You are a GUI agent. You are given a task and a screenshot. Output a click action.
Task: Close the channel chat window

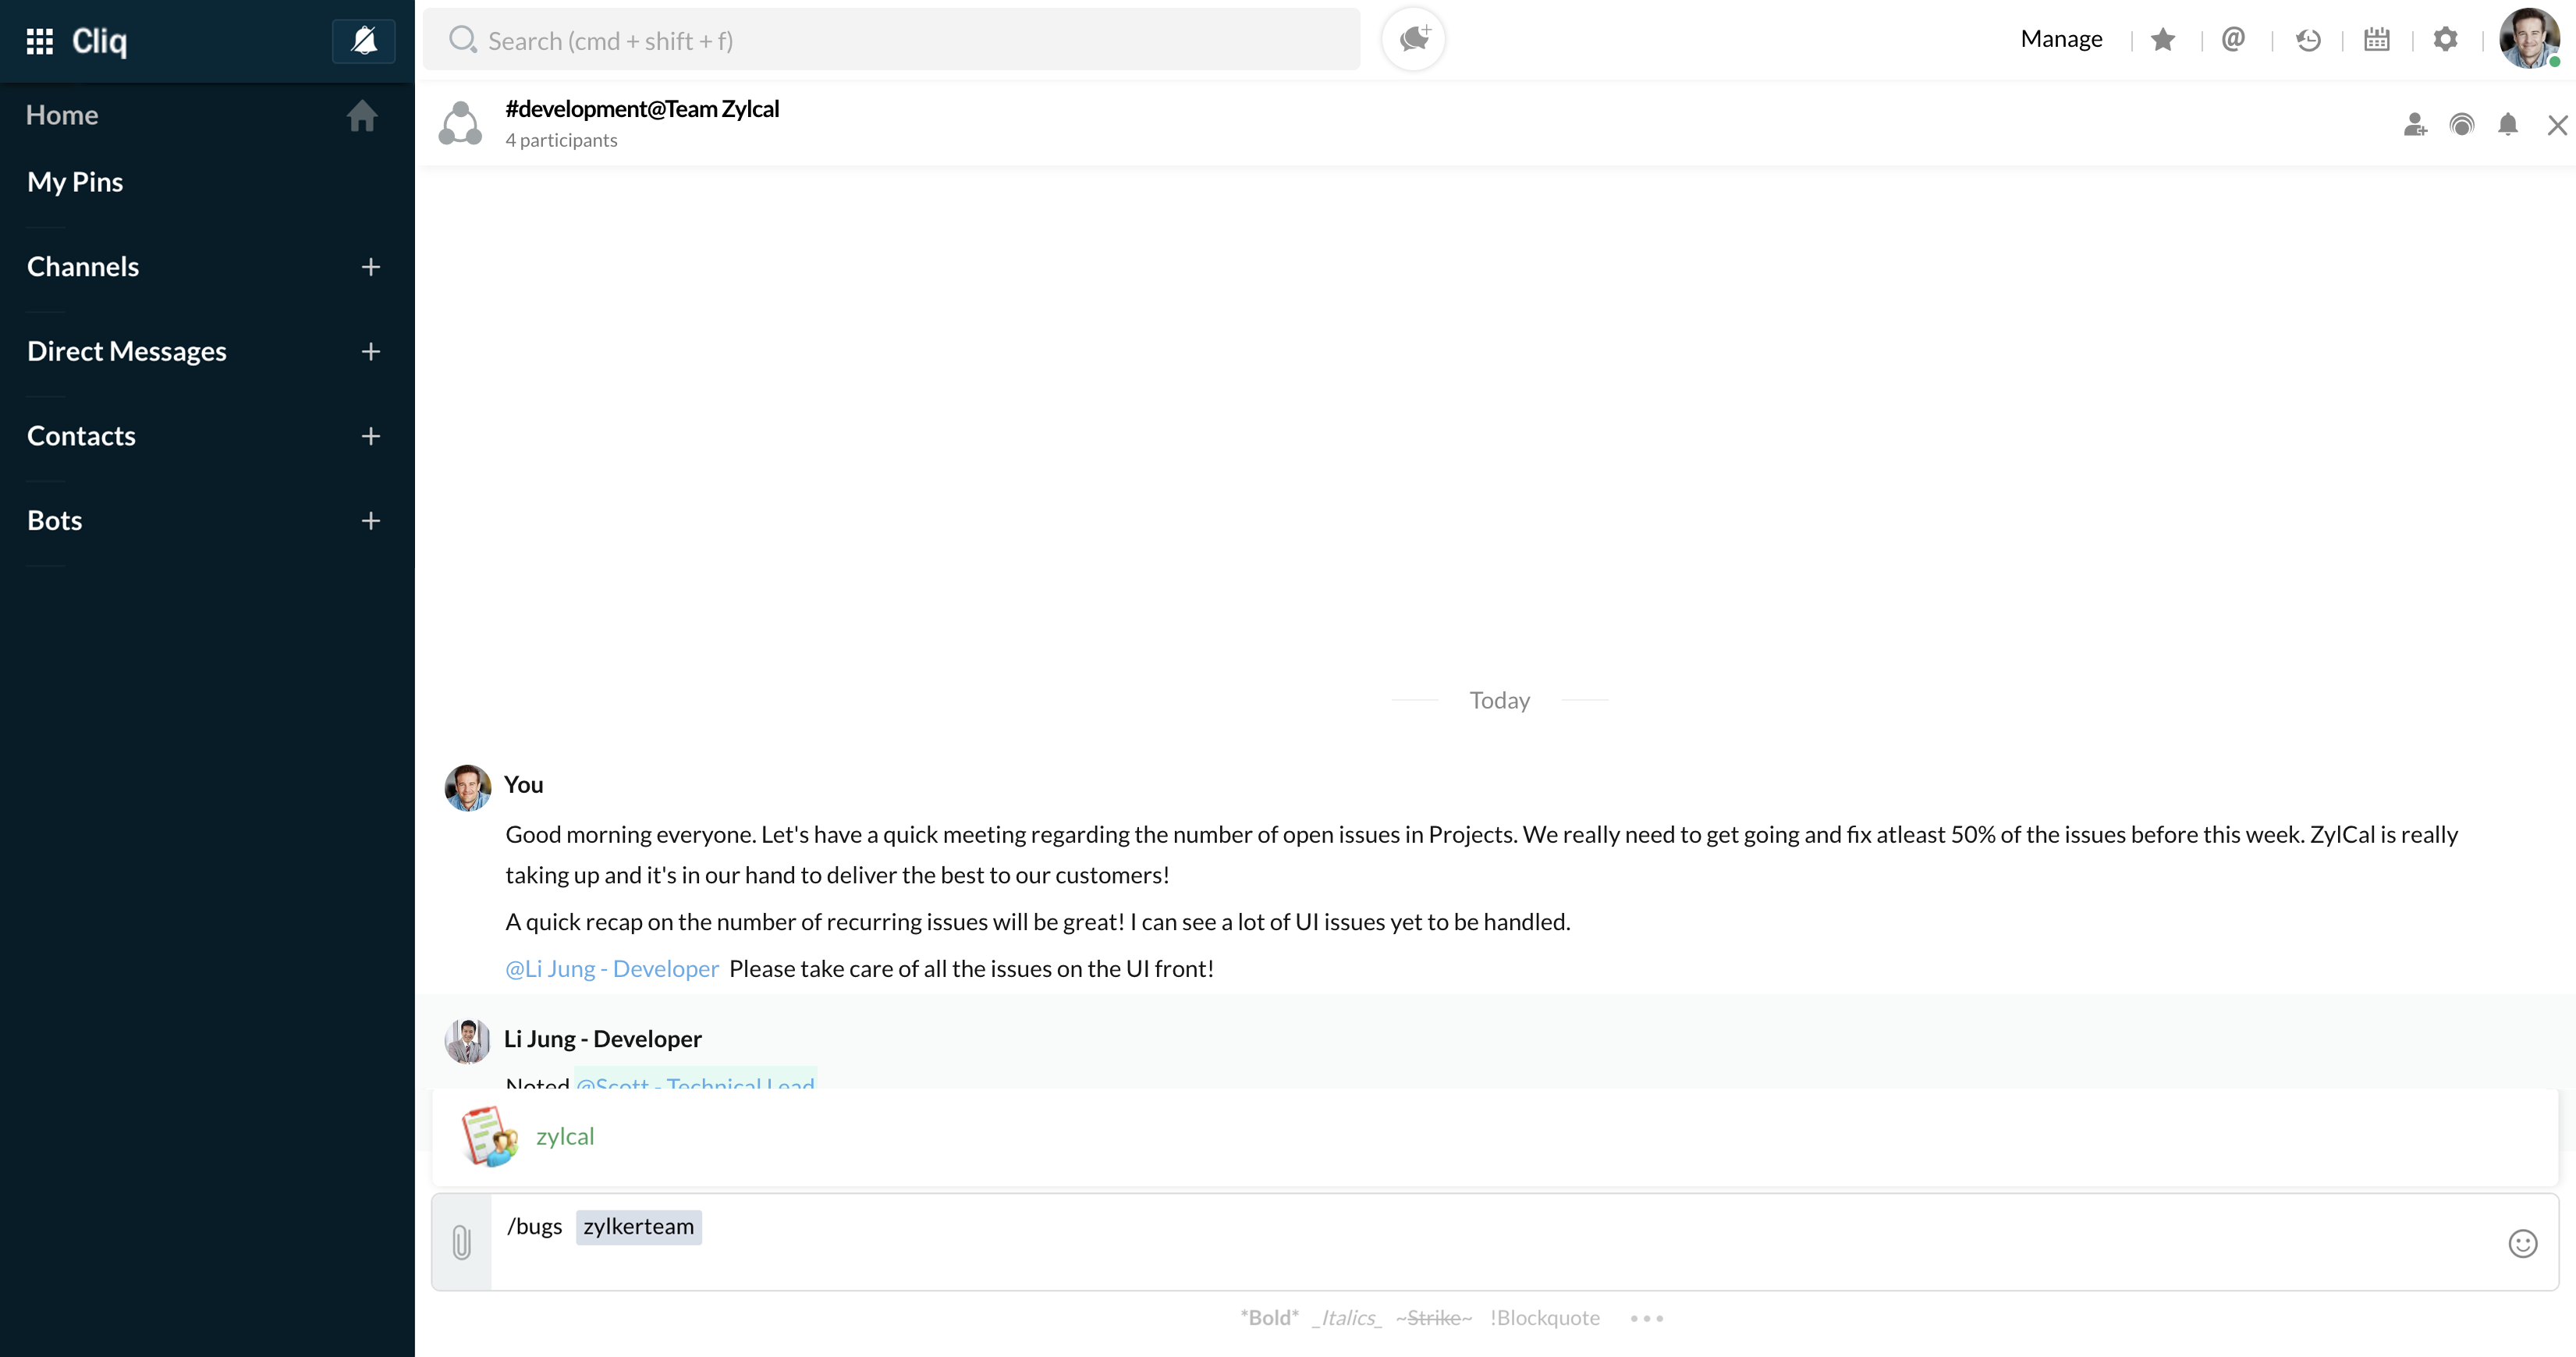(2557, 125)
